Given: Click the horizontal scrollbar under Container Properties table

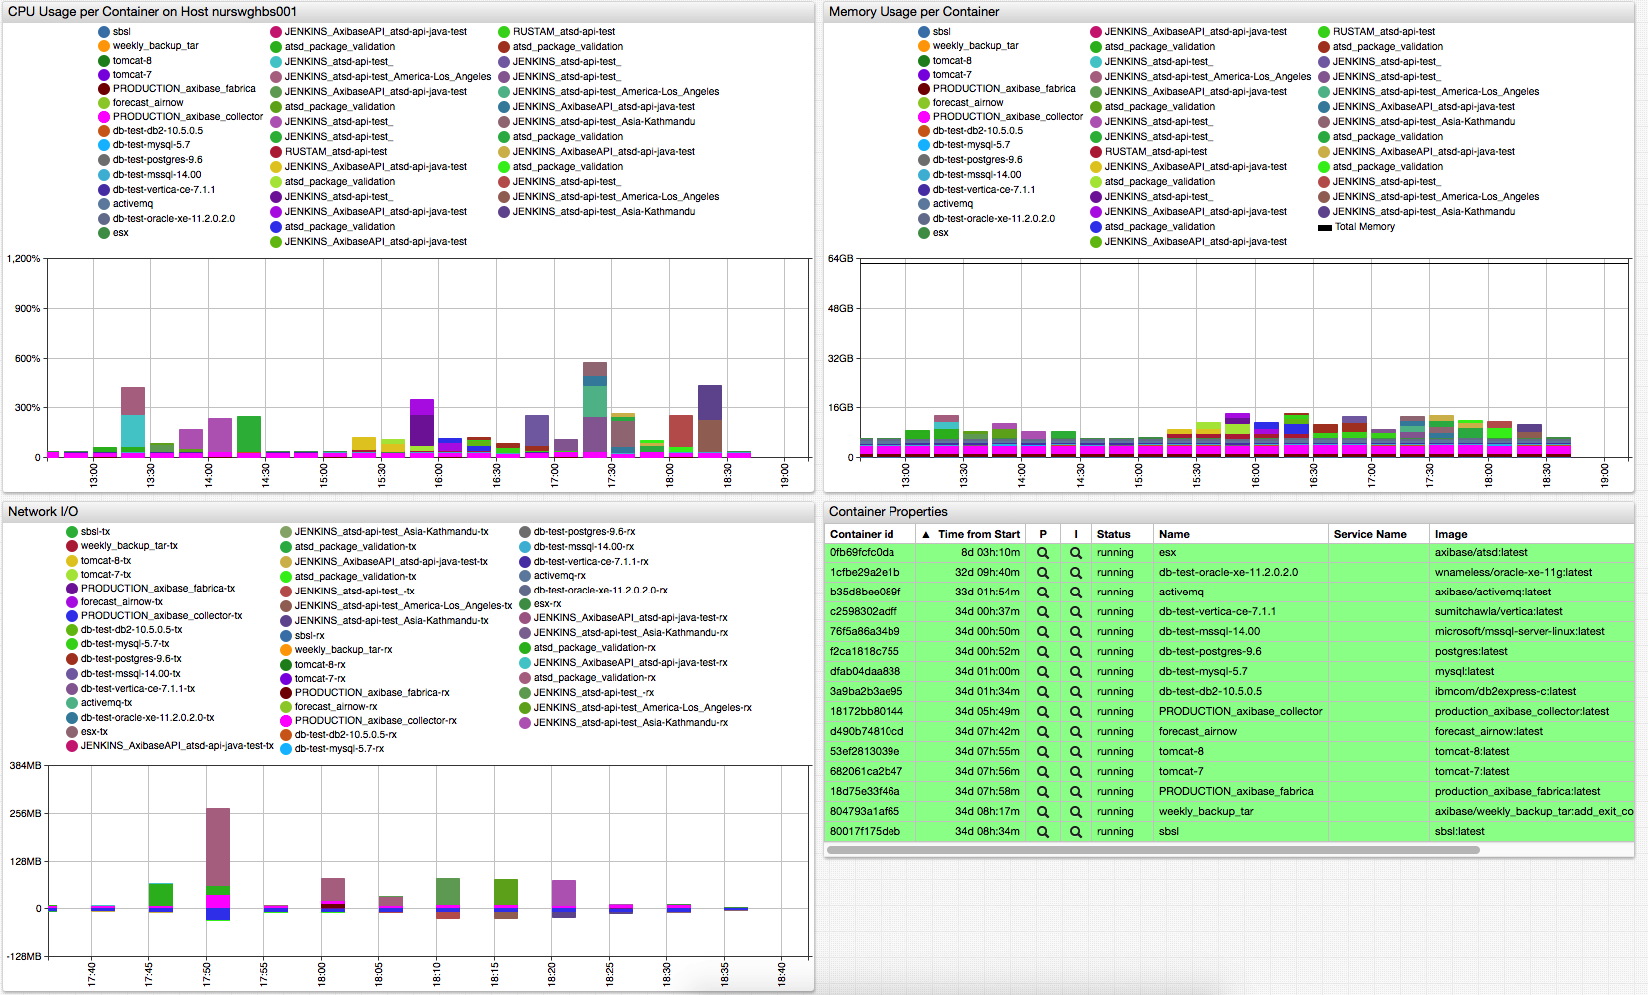Looking at the screenshot, I should [x=1153, y=850].
